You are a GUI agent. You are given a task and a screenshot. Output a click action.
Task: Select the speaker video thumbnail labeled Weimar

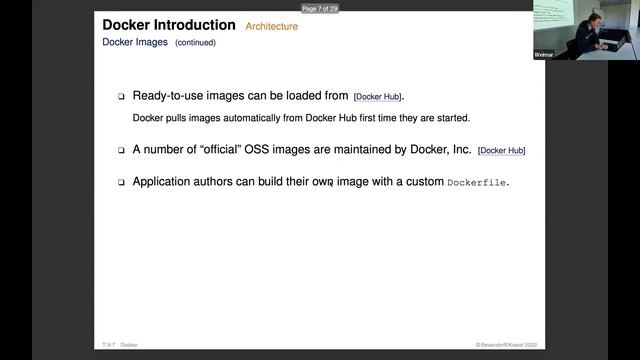pyautogui.click(x=586, y=30)
